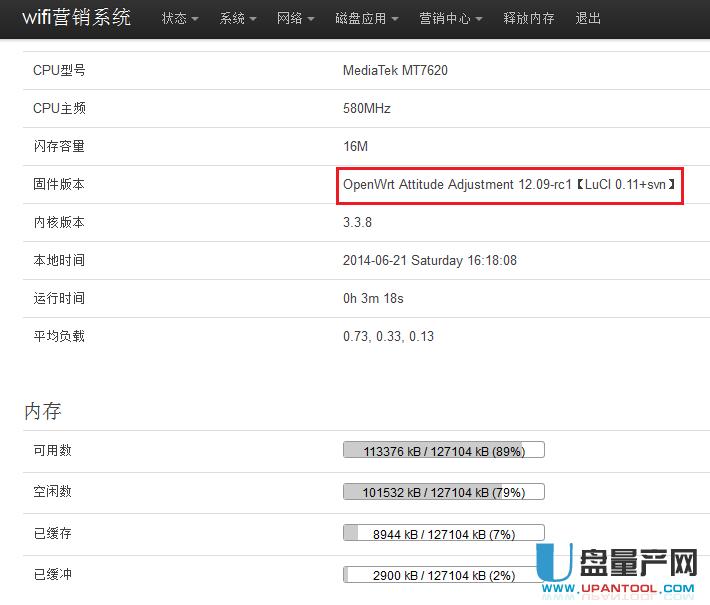Click the 8944 kB (7%) progress bar
The width and height of the screenshot is (710, 605).
pos(444,533)
